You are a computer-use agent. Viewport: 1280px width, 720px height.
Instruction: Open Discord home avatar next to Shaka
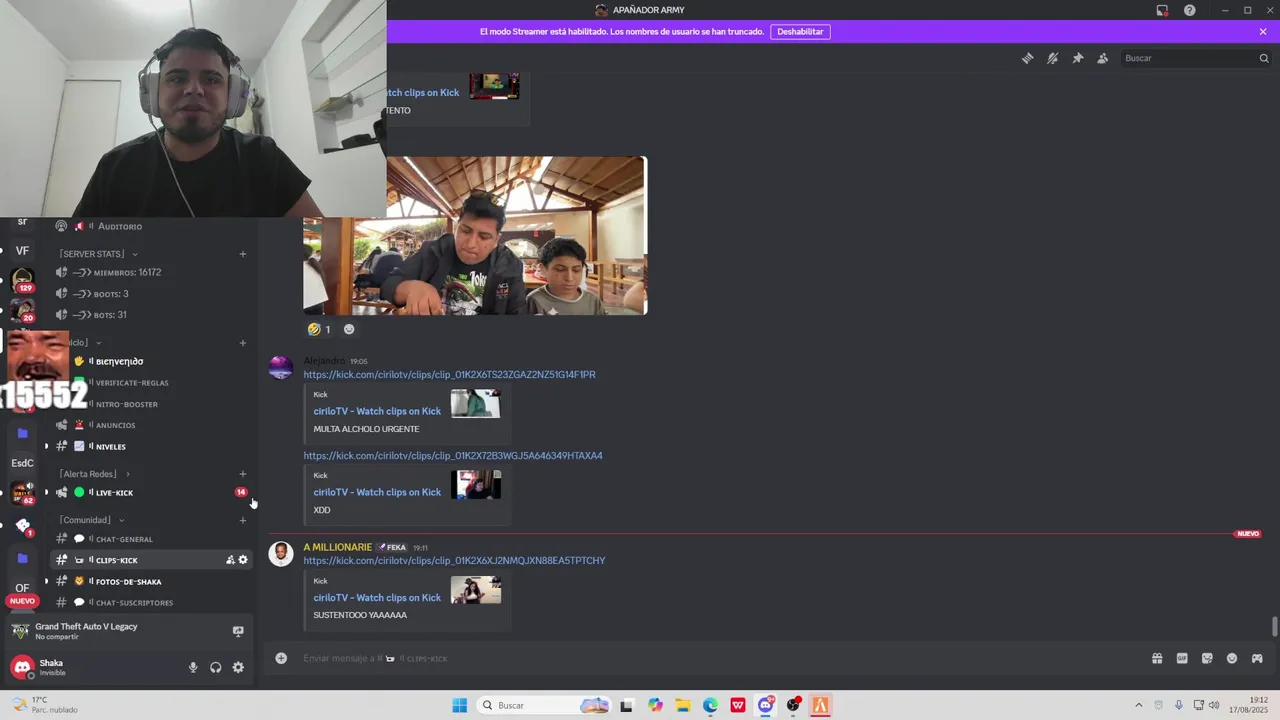click(22, 667)
